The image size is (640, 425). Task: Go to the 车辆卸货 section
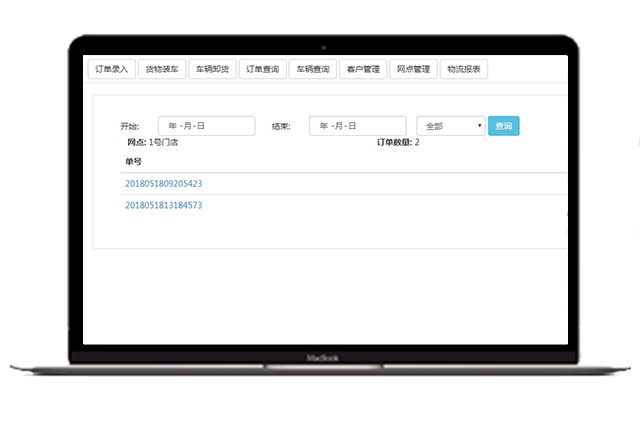coord(212,70)
